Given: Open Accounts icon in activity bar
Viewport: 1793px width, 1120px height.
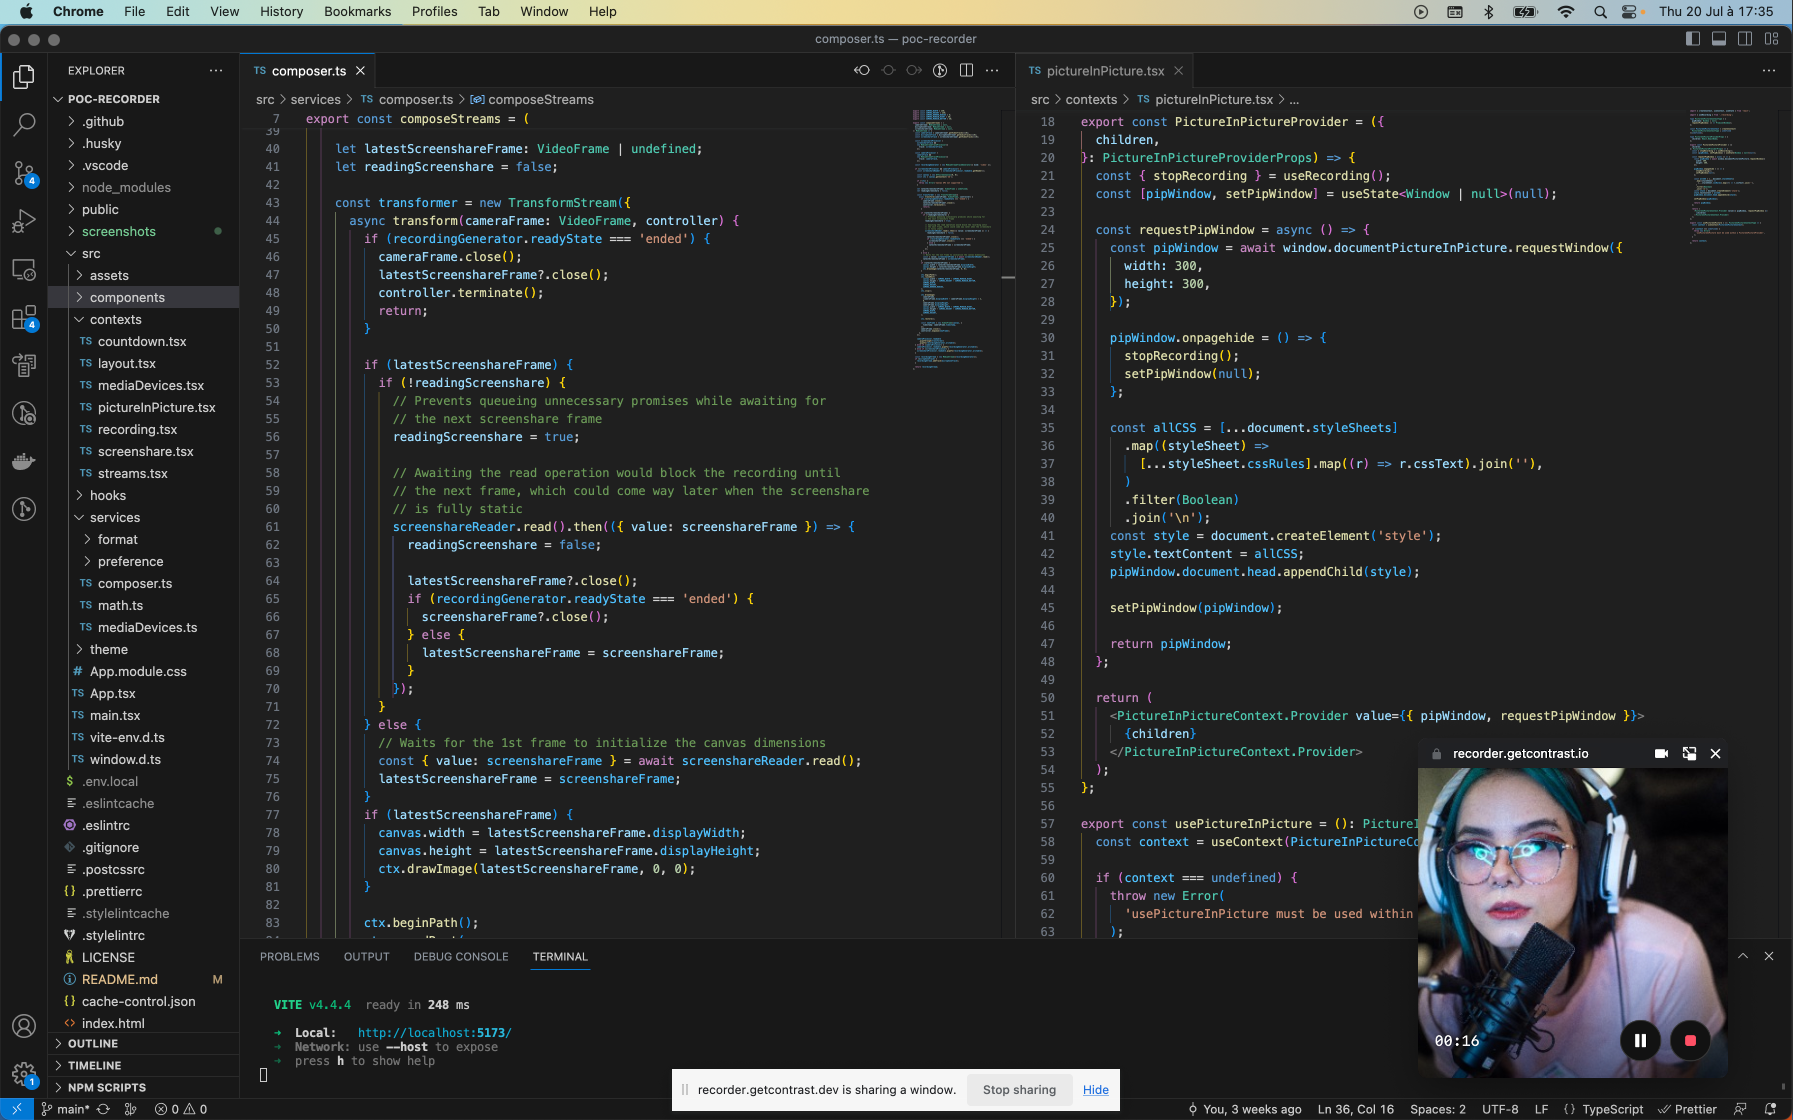Looking at the screenshot, I should click(24, 1026).
